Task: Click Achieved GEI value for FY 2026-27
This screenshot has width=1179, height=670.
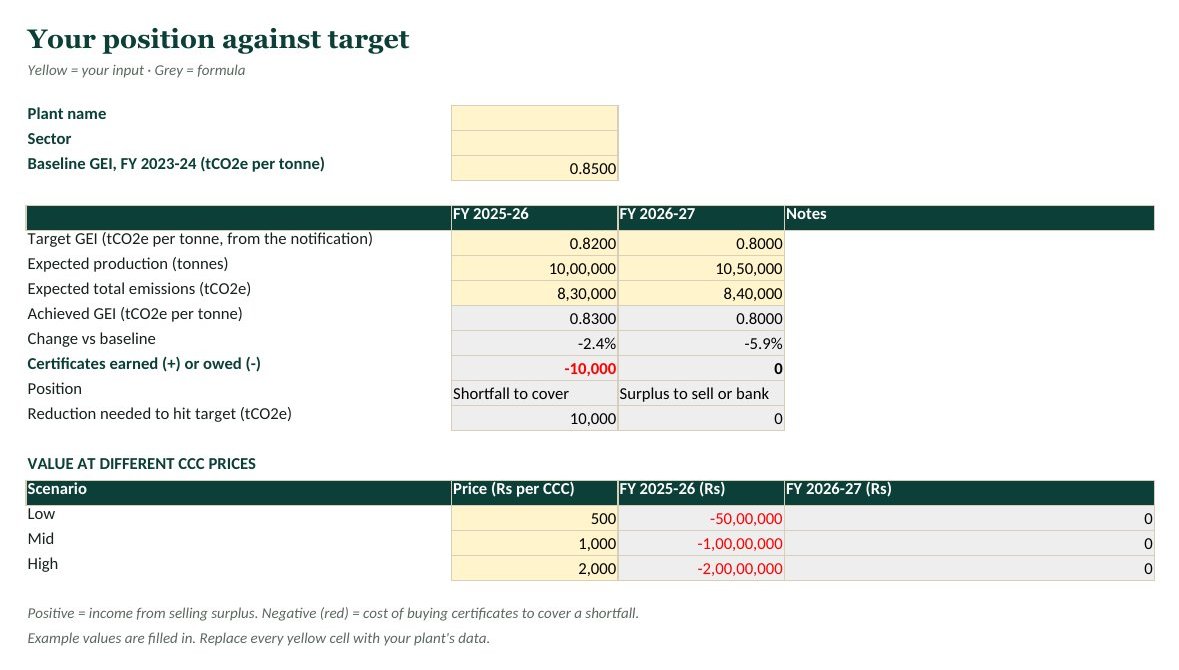Action: pos(701,318)
